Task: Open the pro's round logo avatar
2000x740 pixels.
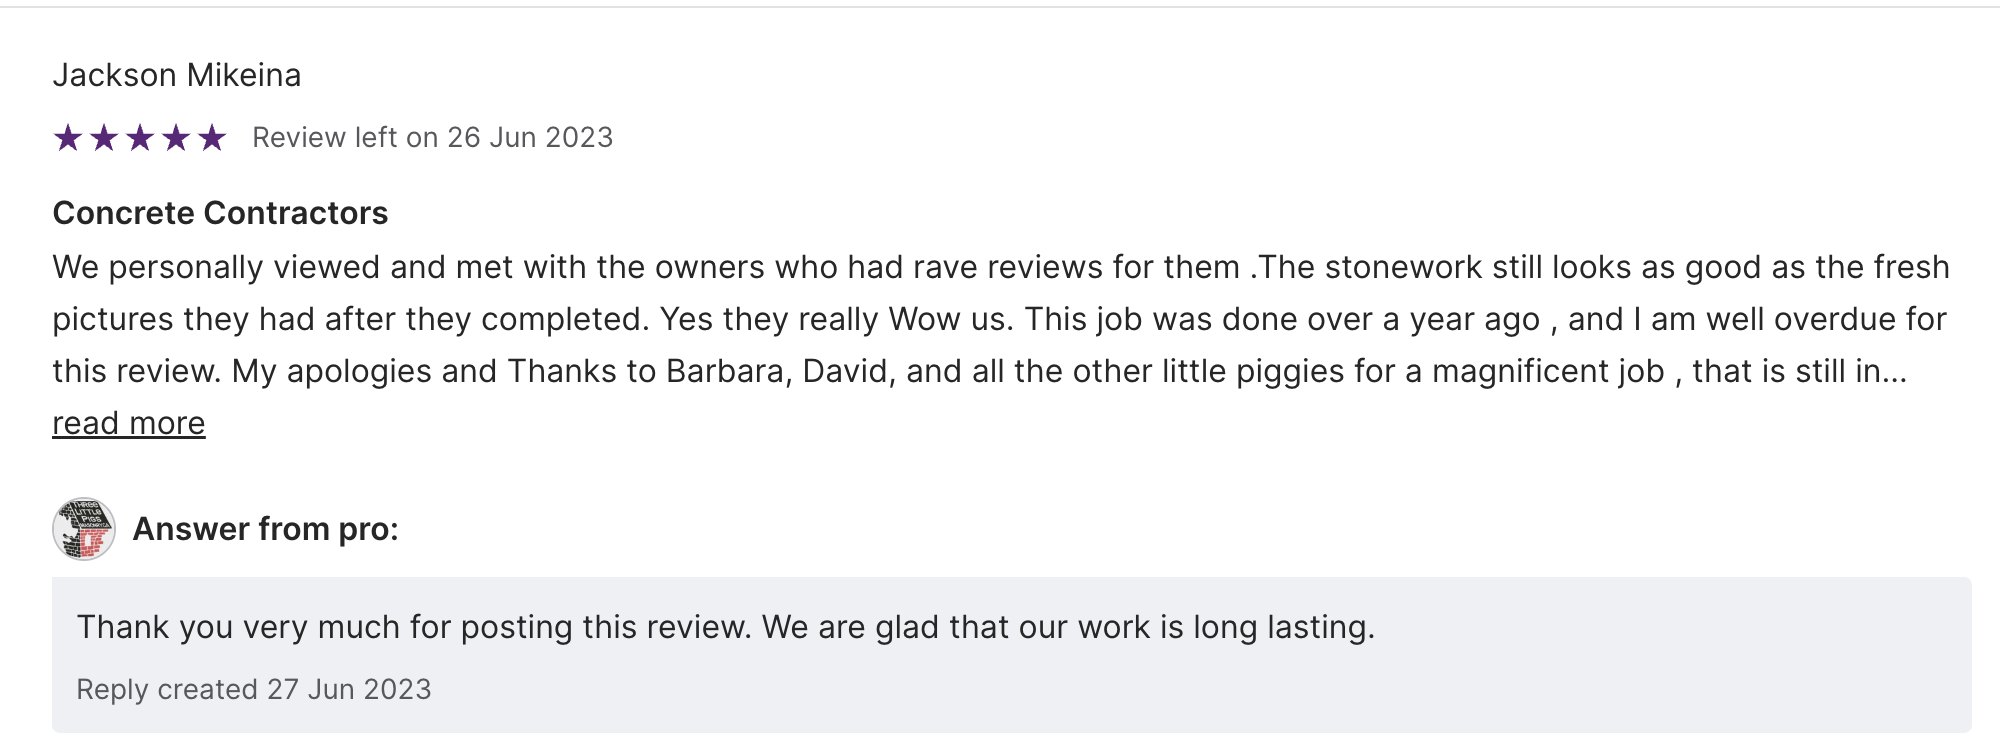Action: point(84,529)
